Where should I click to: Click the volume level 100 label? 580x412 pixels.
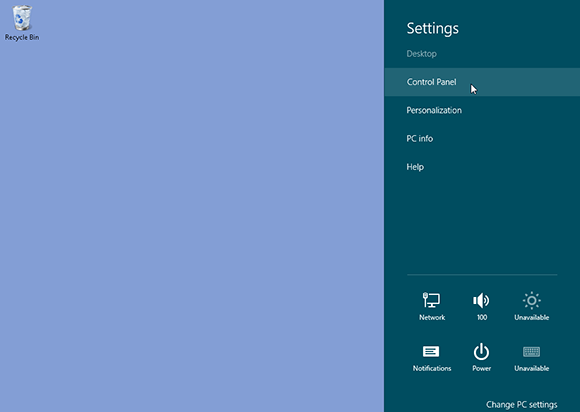[x=482, y=317]
